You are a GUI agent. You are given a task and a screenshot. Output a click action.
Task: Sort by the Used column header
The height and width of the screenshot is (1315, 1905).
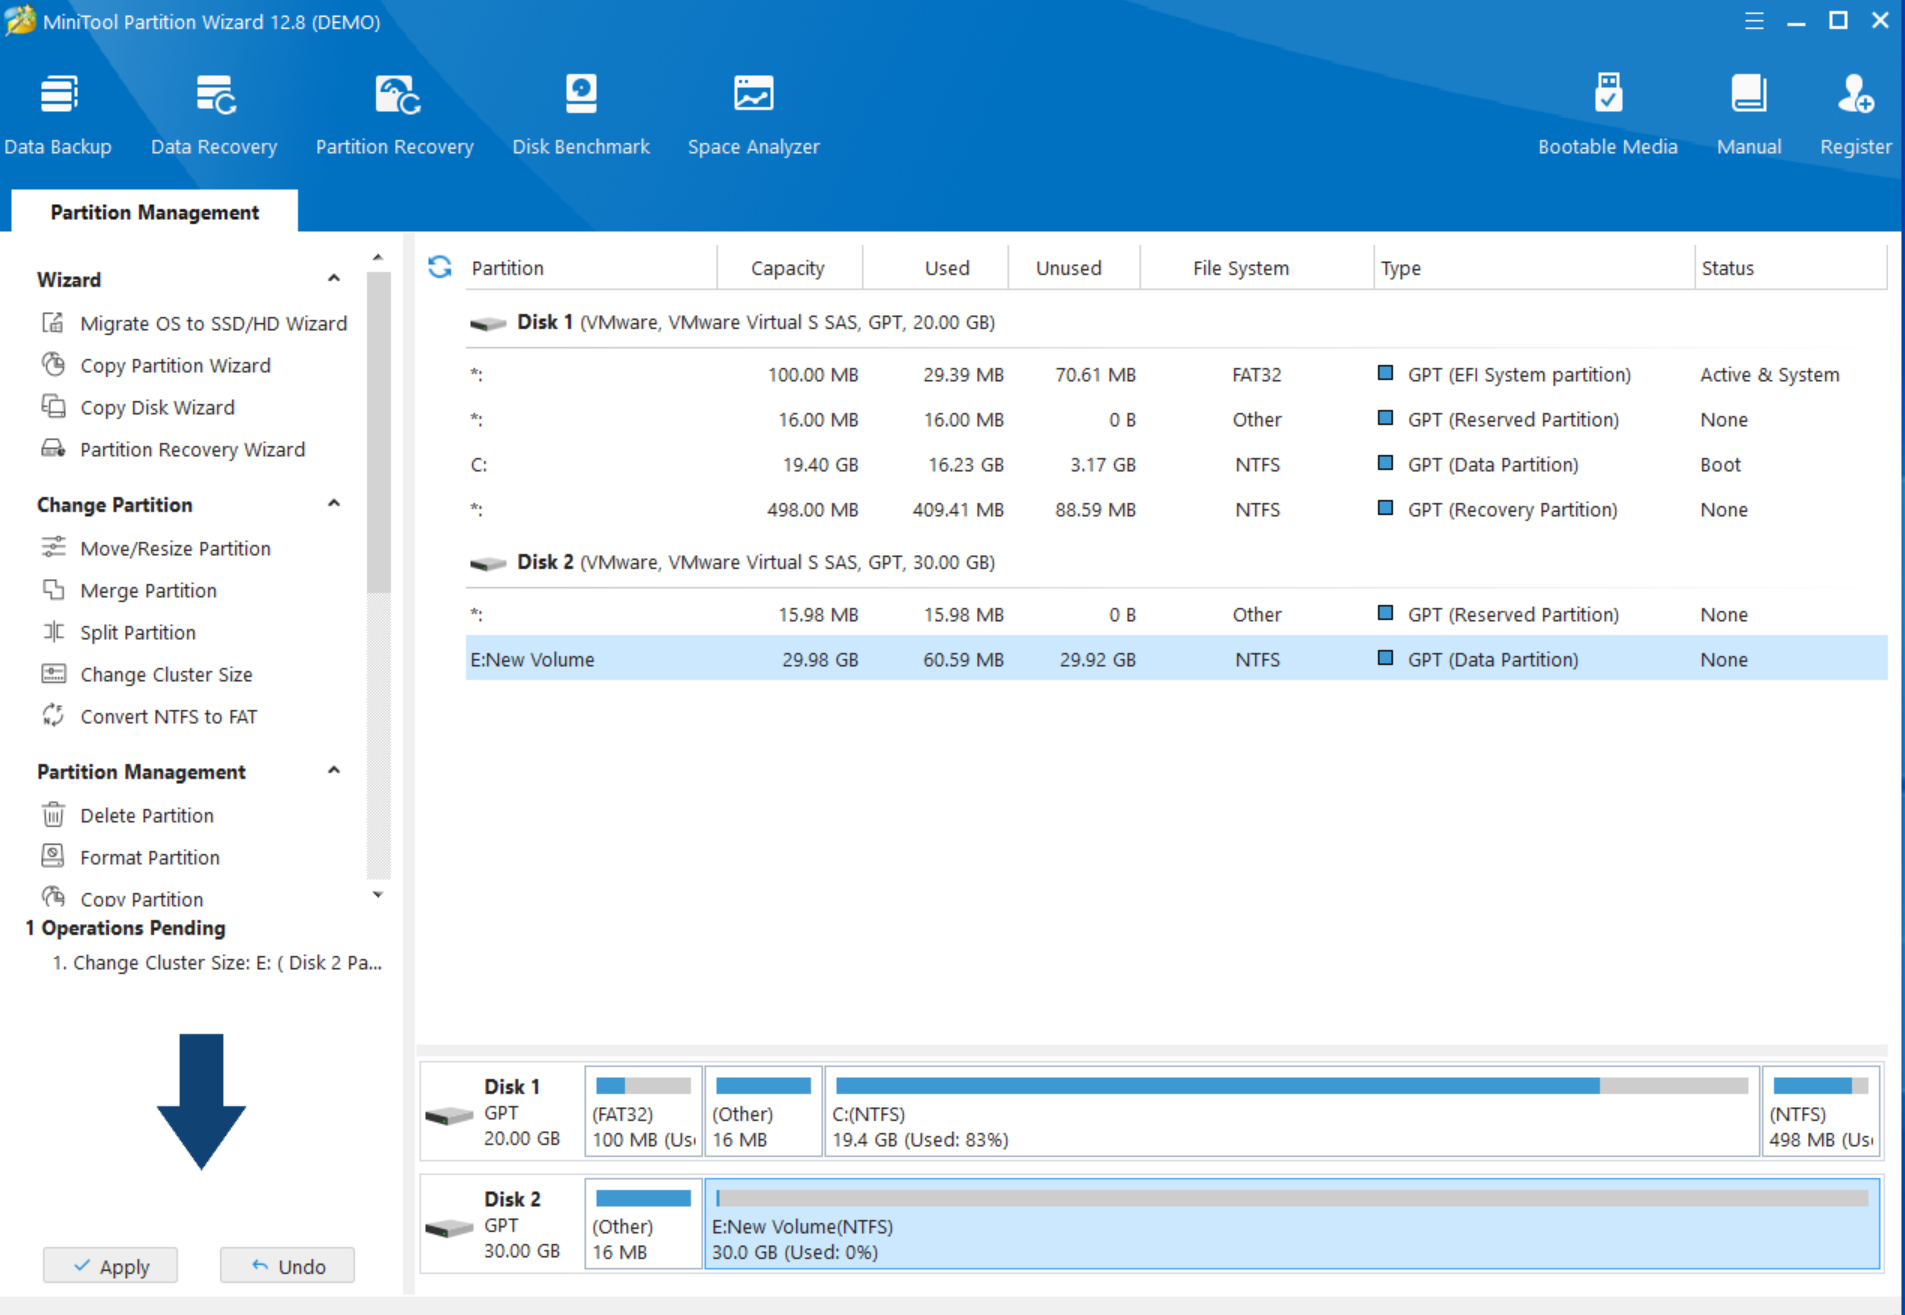[936, 267]
